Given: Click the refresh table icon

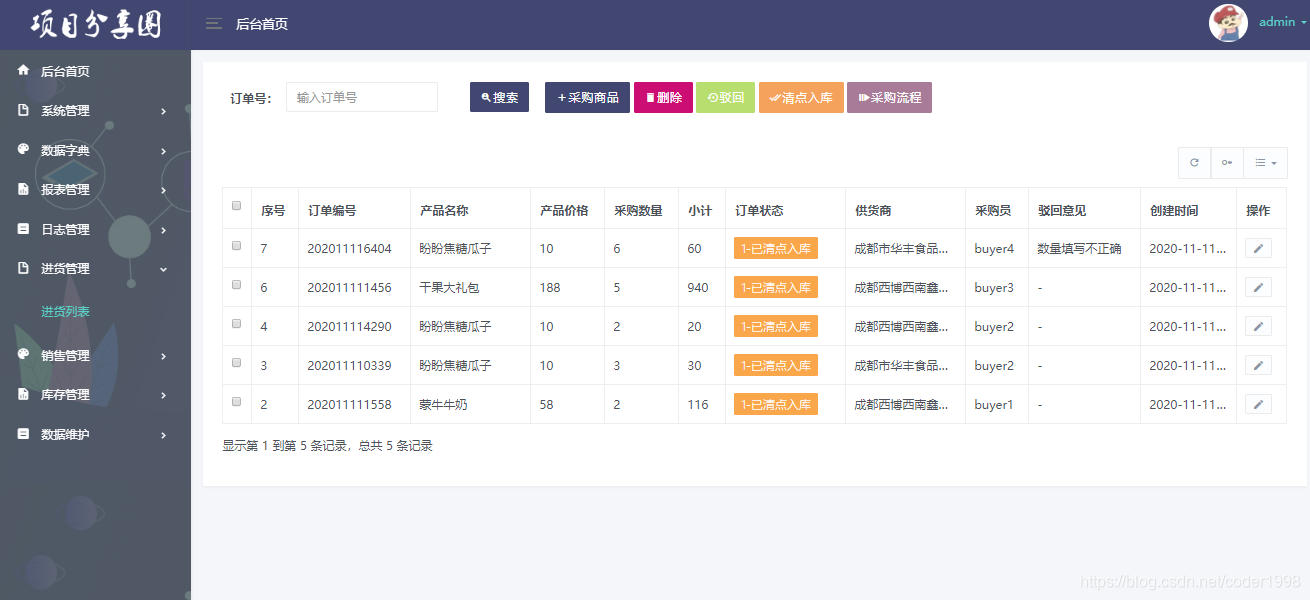Looking at the screenshot, I should point(1194,162).
